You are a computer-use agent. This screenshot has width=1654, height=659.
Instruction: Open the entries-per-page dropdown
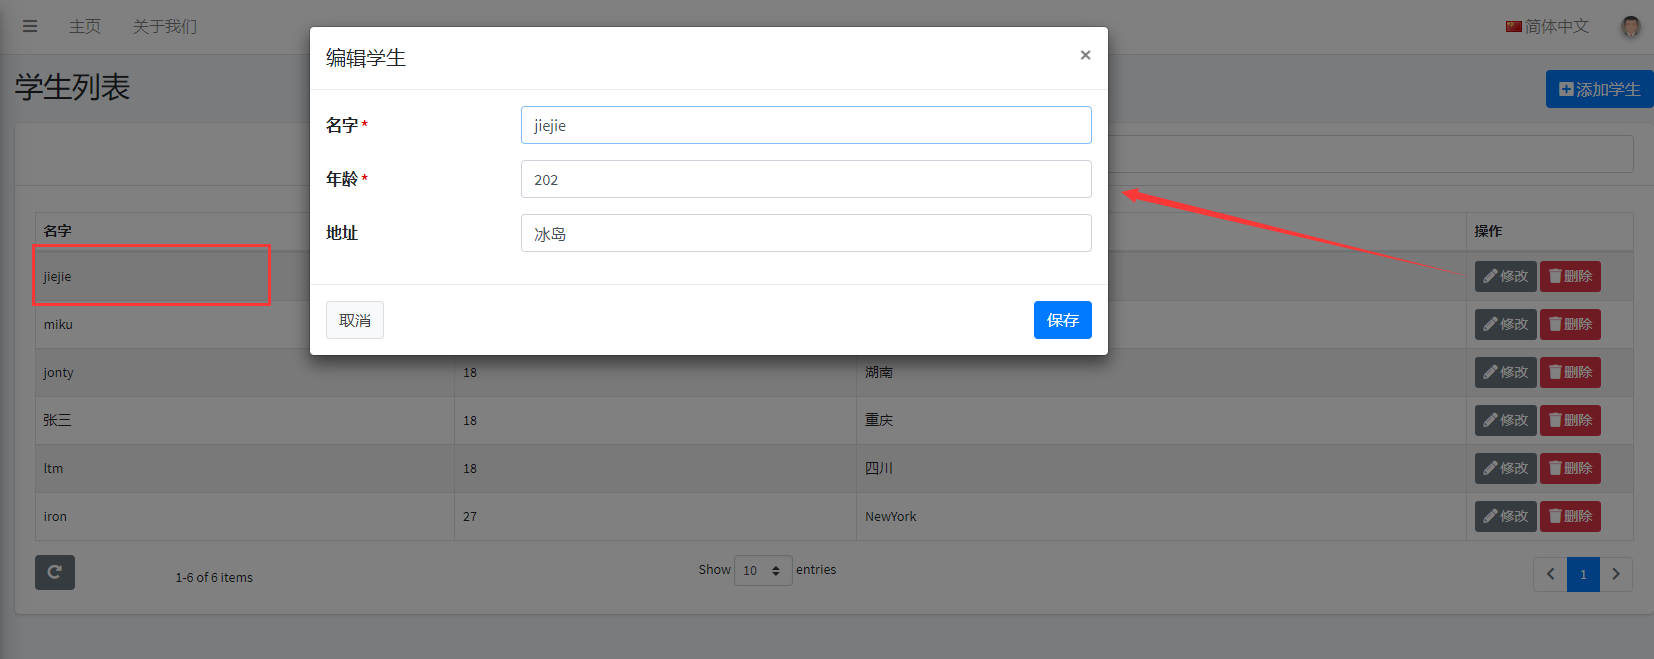coord(762,570)
